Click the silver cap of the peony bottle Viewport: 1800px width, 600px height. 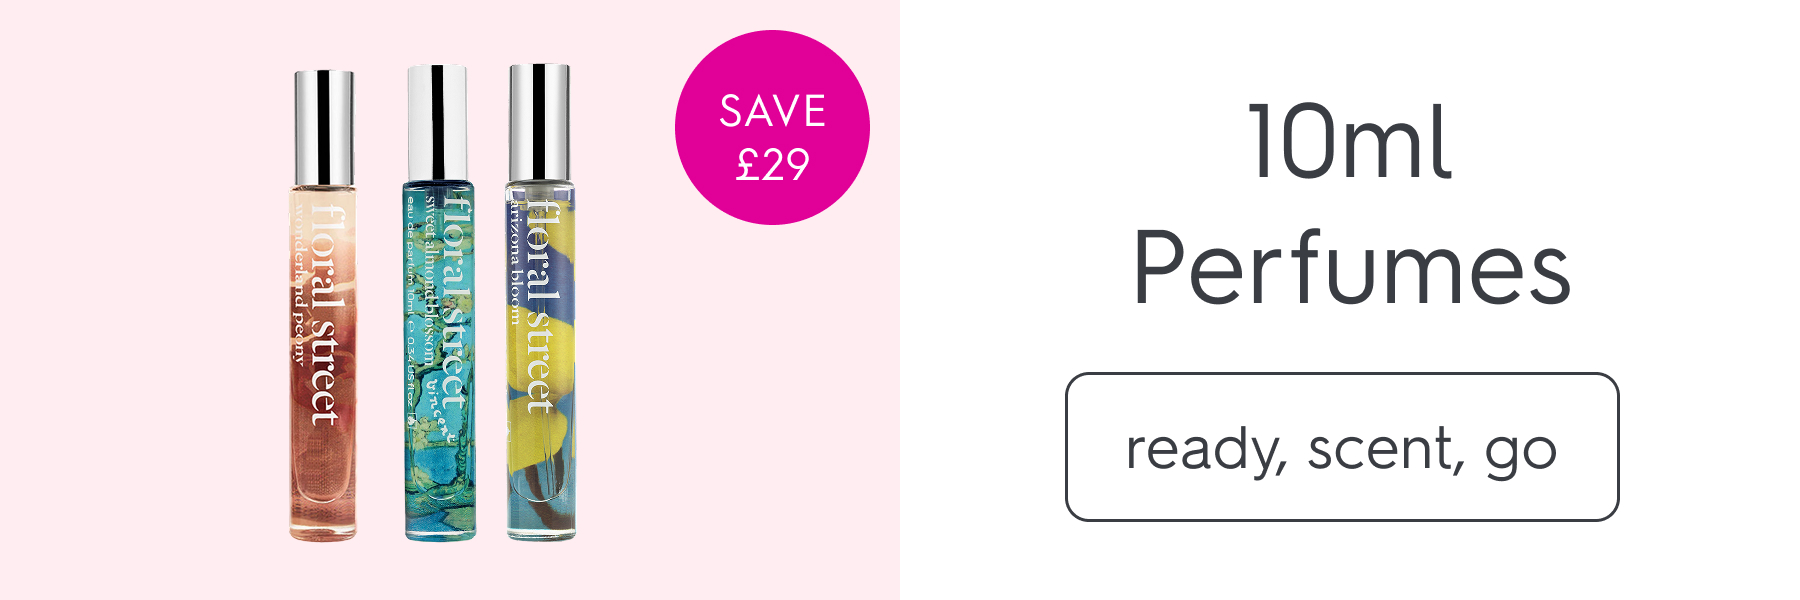pos(323,127)
